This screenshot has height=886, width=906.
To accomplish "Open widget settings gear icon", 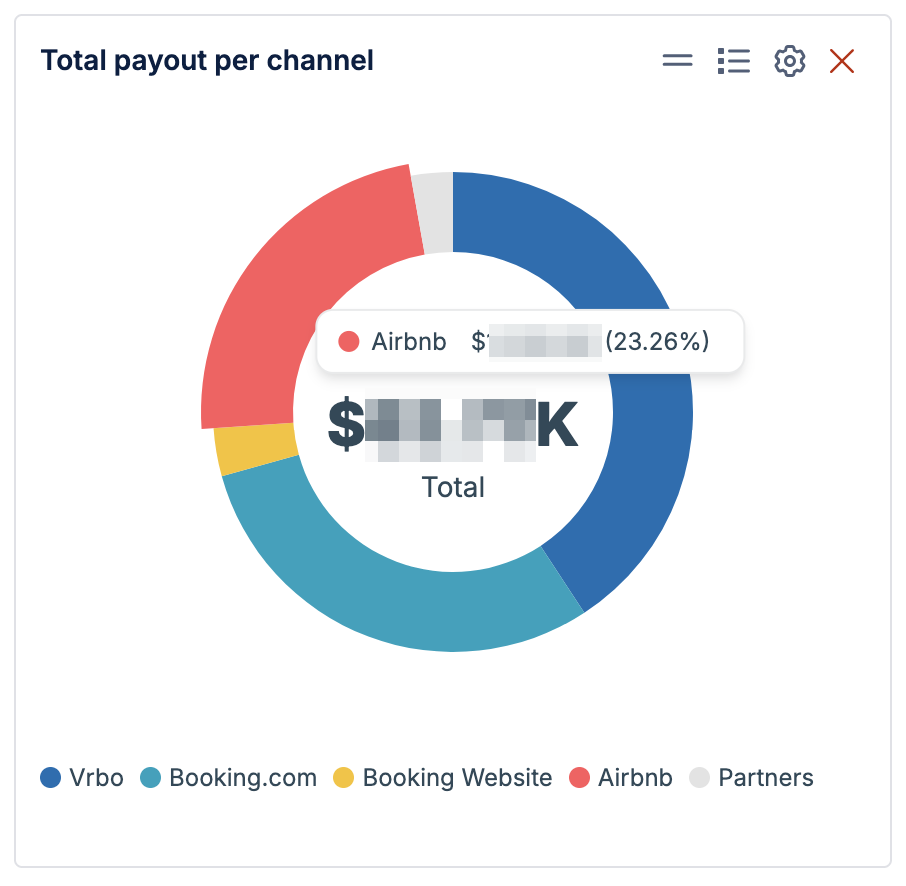I will click(x=790, y=61).
